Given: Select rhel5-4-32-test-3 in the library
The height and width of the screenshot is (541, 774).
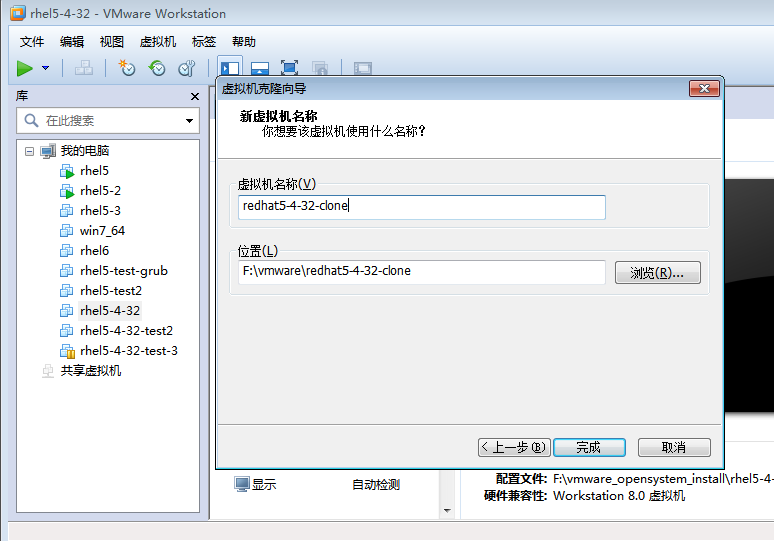Looking at the screenshot, I should click(x=129, y=350).
